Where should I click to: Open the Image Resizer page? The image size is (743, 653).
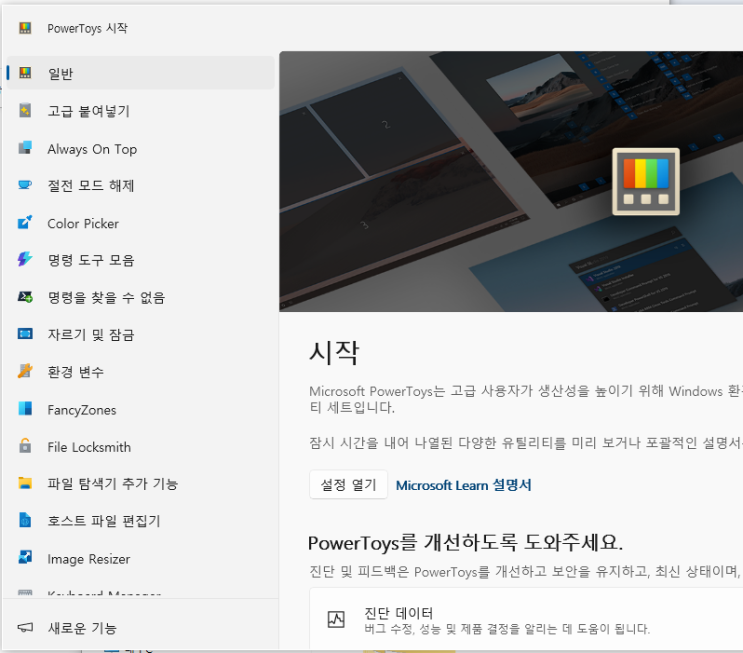pyautogui.click(x=141, y=559)
